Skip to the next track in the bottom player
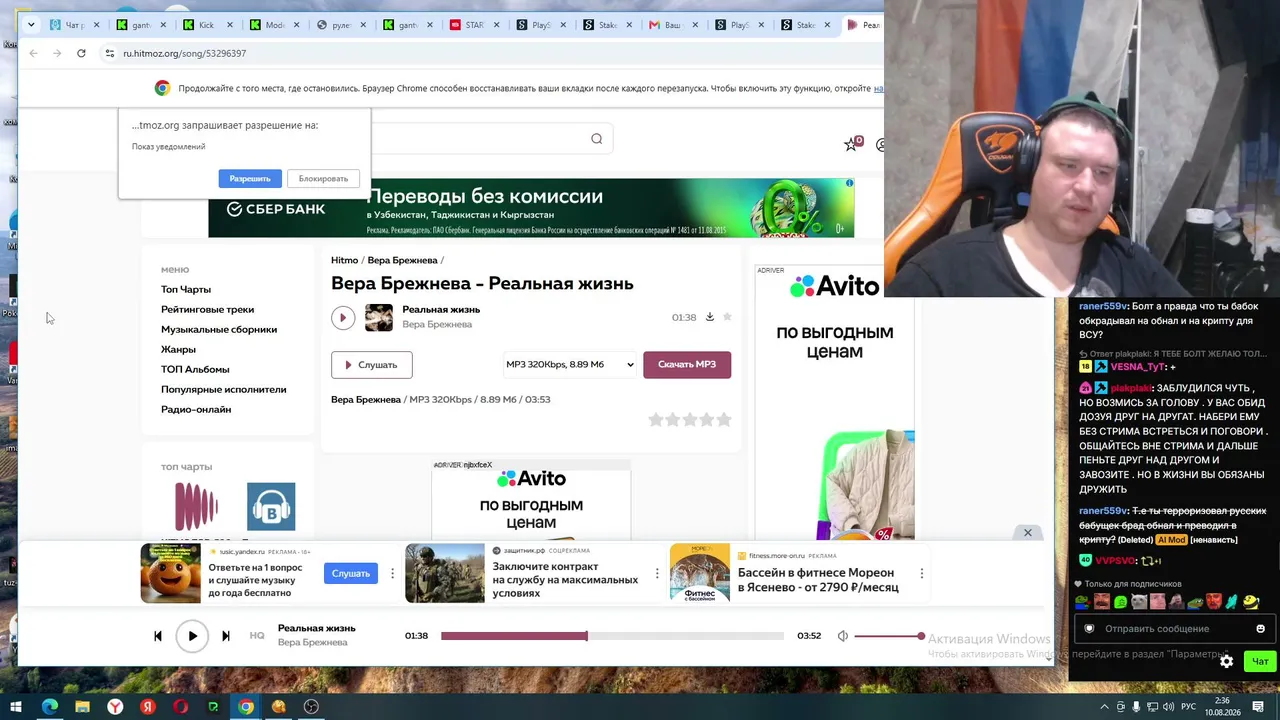Viewport: 1280px width, 720px height. coord(226,636)
